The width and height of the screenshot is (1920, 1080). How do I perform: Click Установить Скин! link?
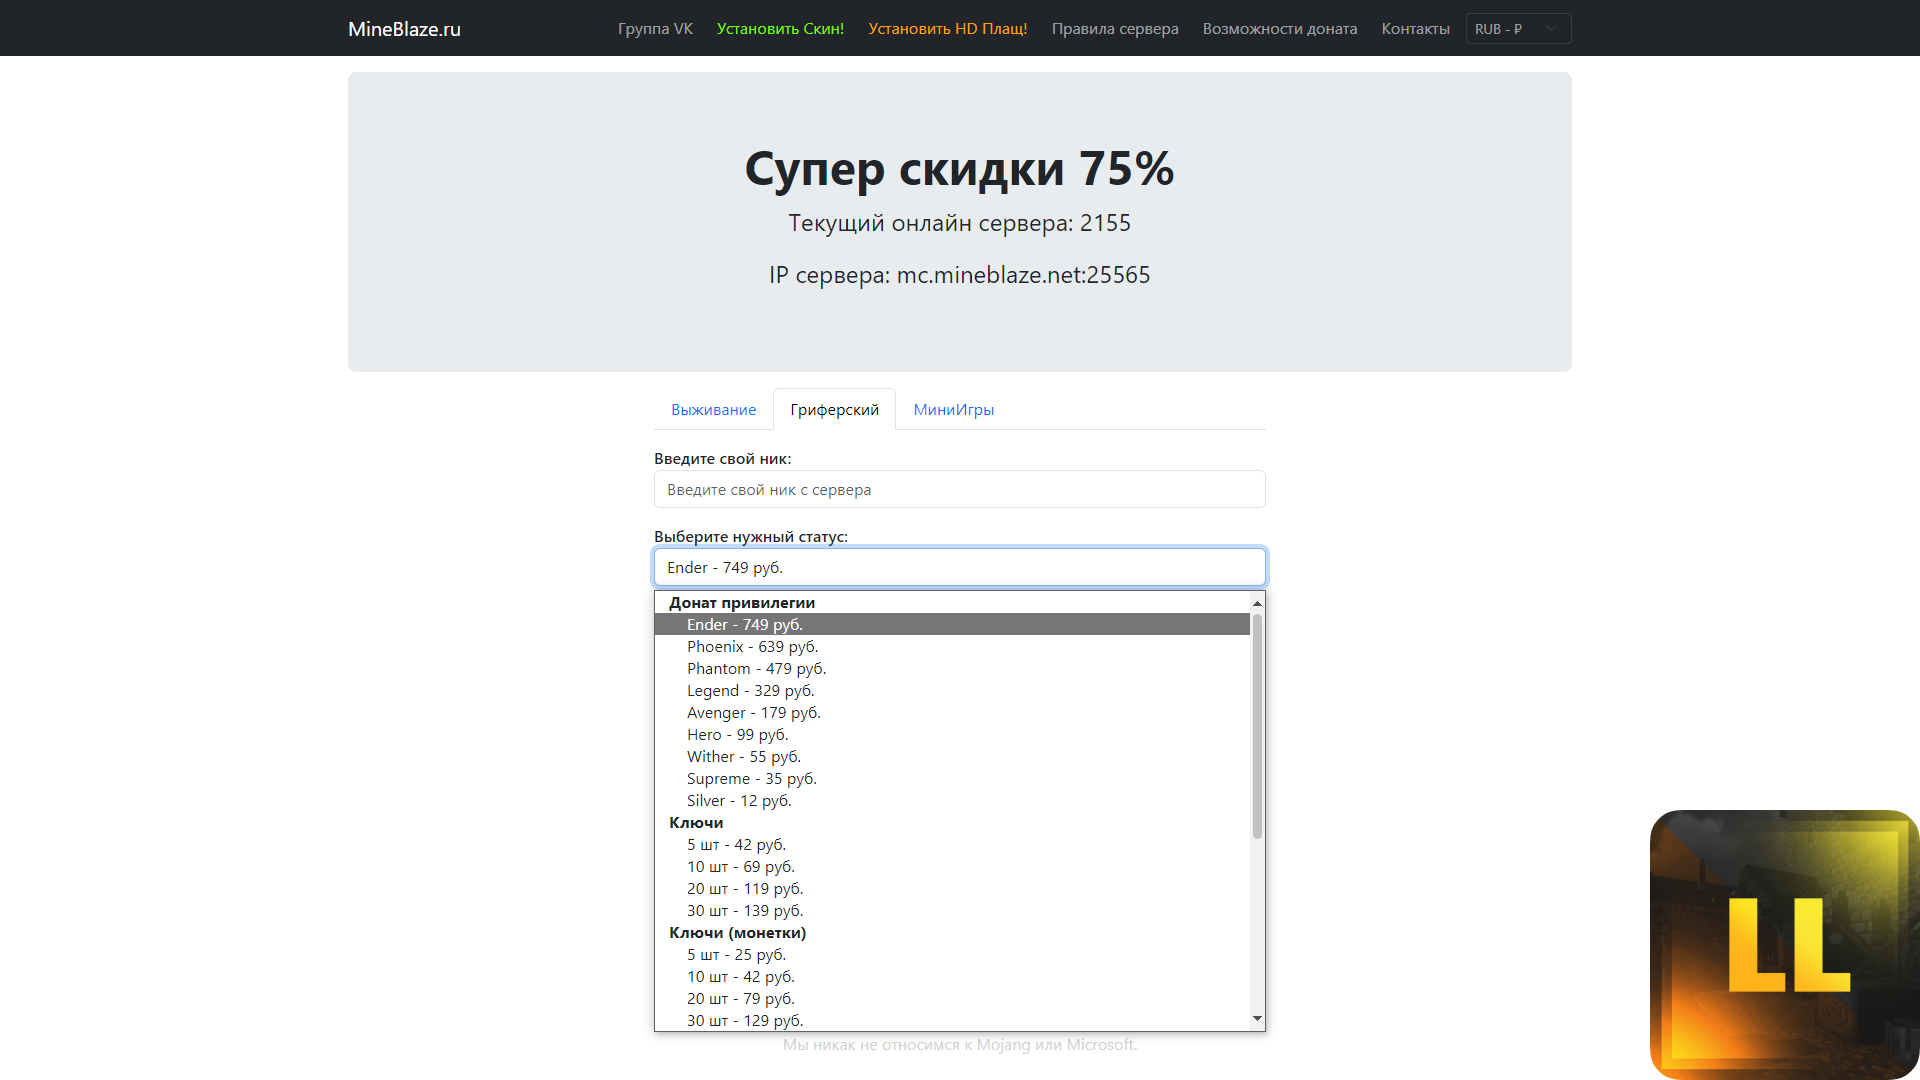(x=780, y=29)
